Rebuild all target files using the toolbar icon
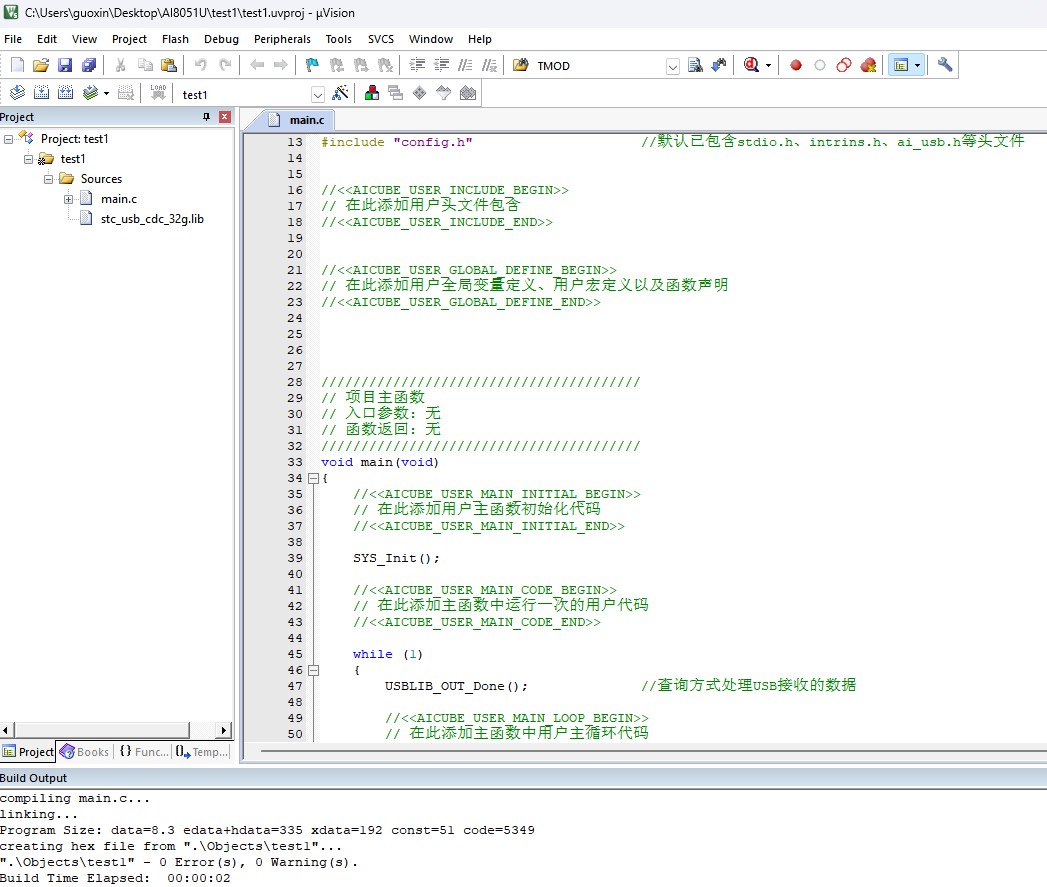Image resolution: width=1047 pixels, height=887 pixels. click(x=65, y=93)
